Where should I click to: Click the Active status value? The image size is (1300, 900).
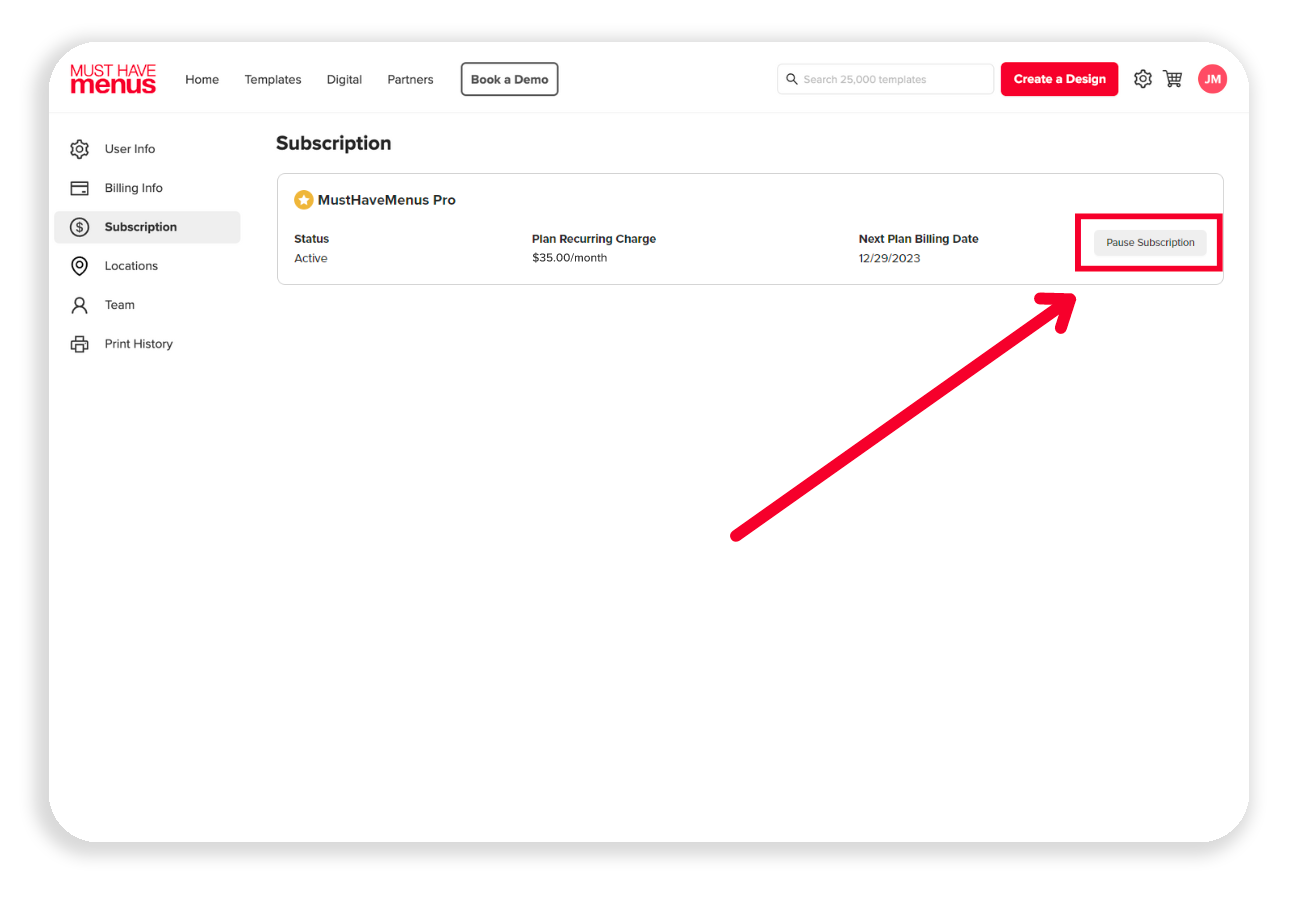tap(311, 258)
